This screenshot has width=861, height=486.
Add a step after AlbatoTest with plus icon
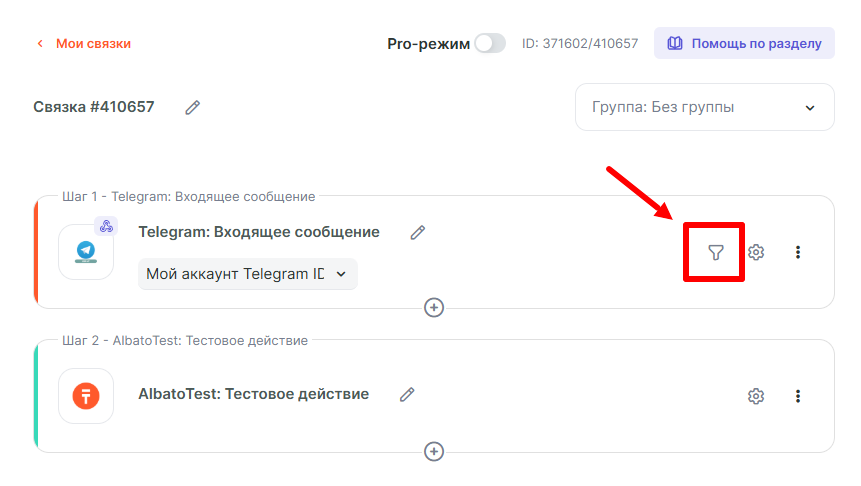pos(434,451)
